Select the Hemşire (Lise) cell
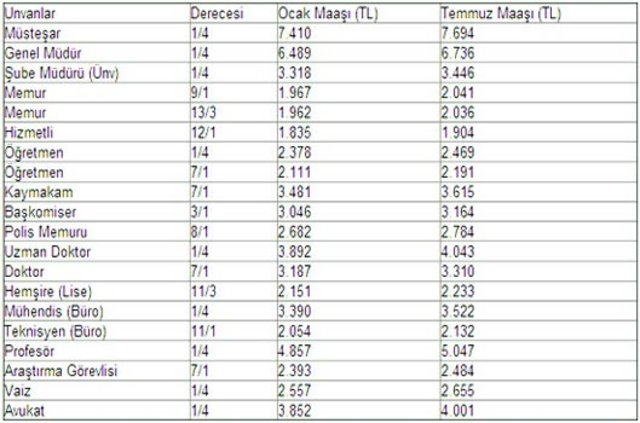640x423 pixels. click(97, 292)
